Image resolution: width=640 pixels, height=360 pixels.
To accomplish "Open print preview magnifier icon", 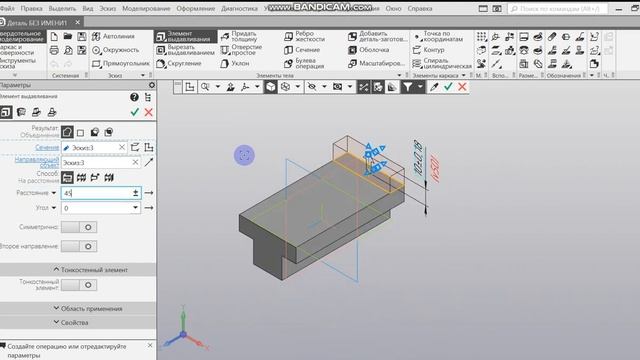I will point(68,50).
